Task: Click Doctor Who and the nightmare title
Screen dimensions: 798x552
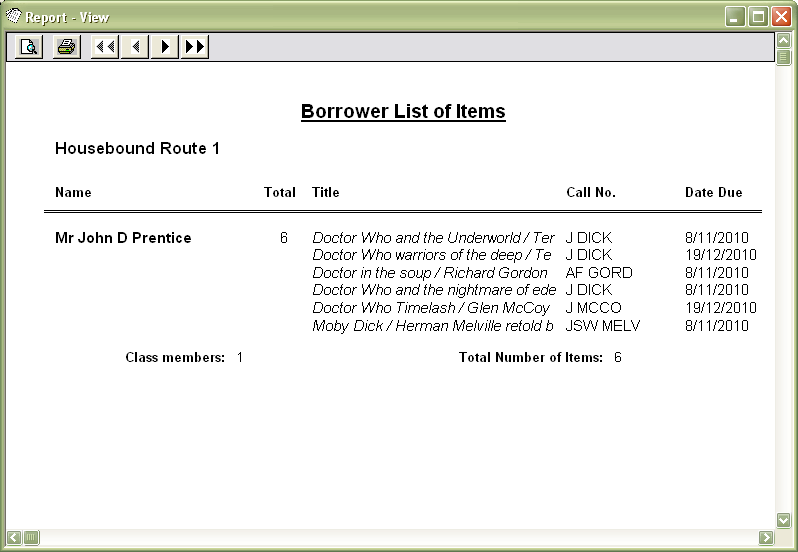Action: pos(434,290)
